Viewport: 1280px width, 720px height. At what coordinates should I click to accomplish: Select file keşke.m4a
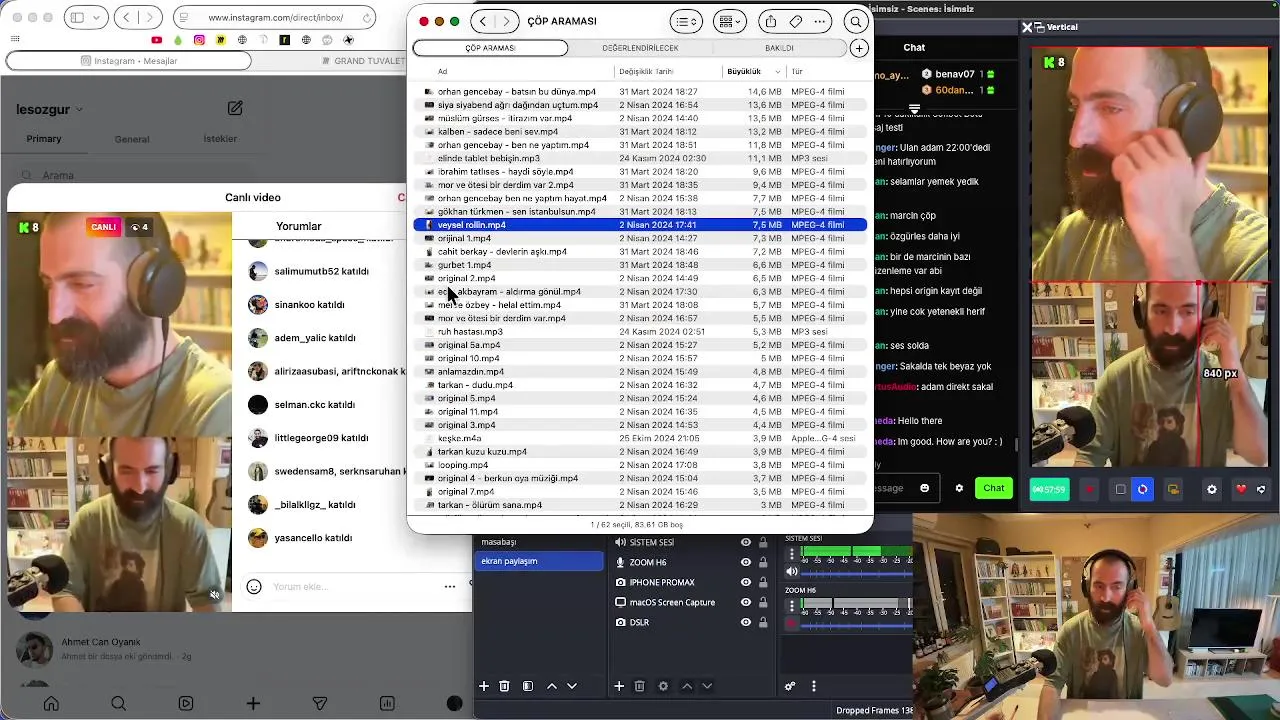640,438
